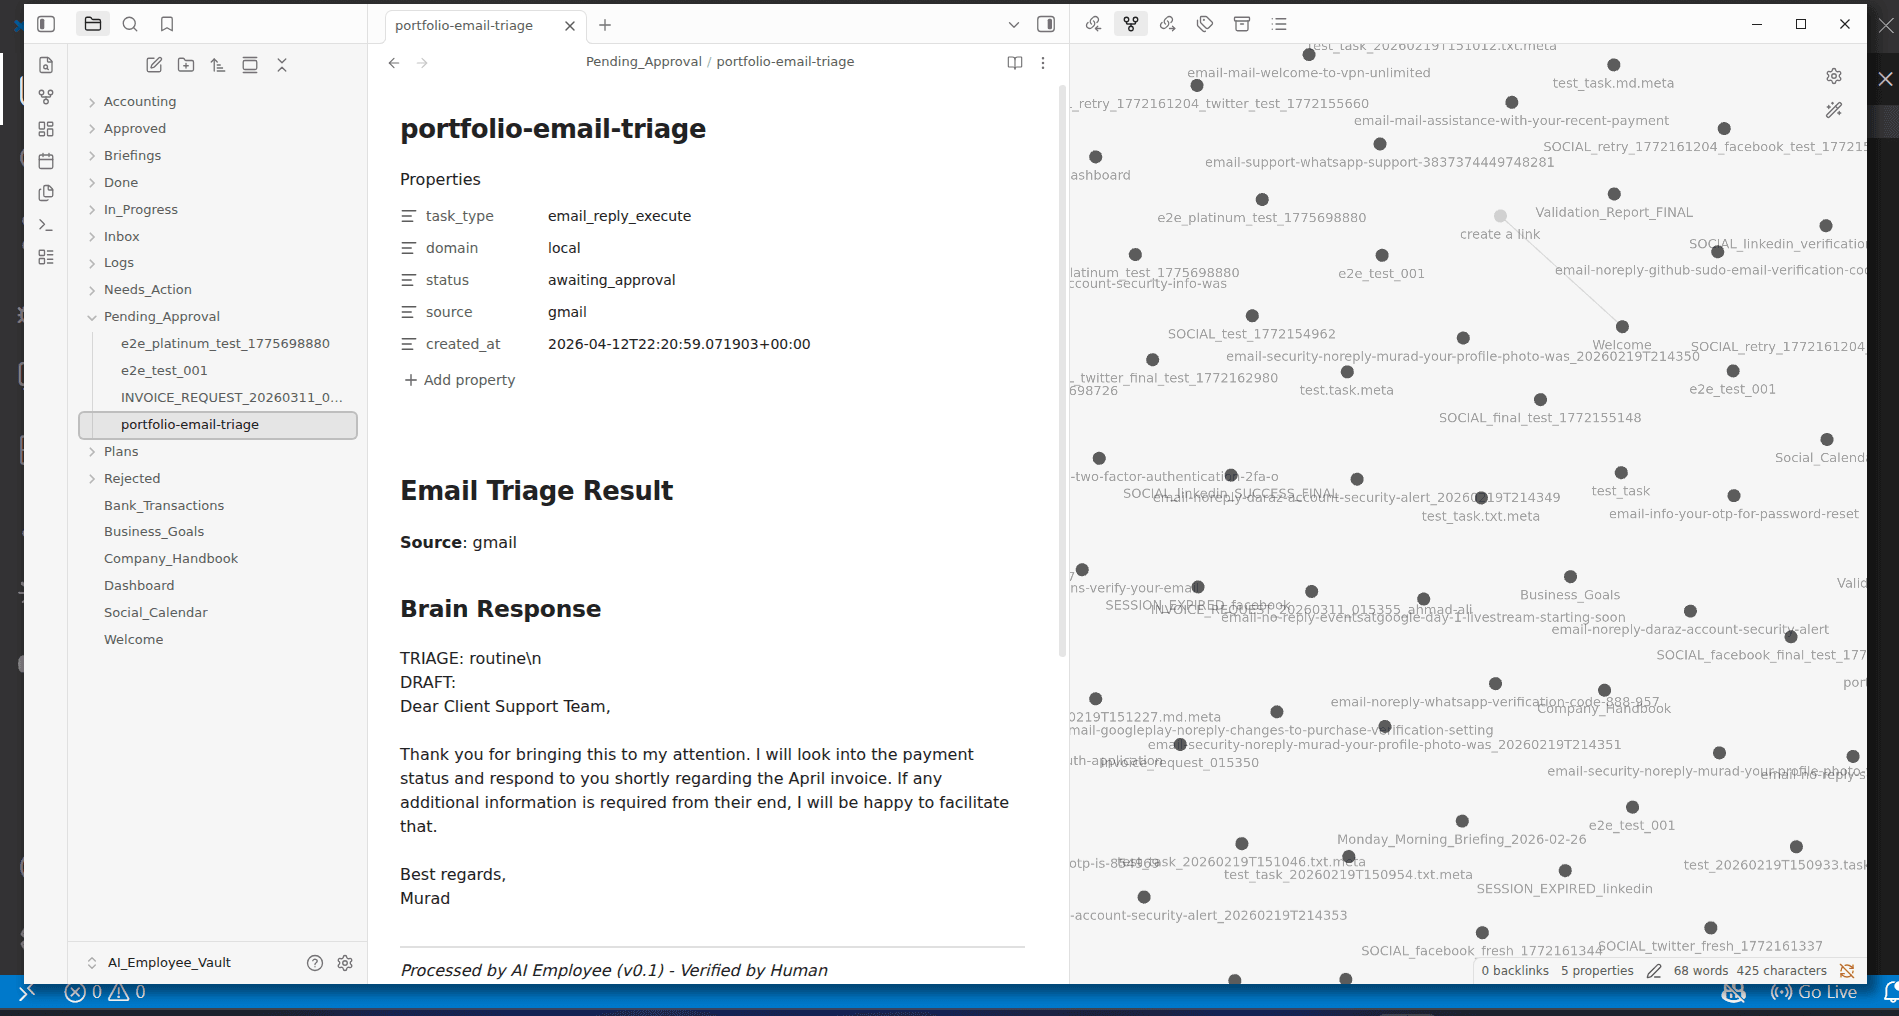Expand the Accounting folder
1899x1016 pixels.
140,101
